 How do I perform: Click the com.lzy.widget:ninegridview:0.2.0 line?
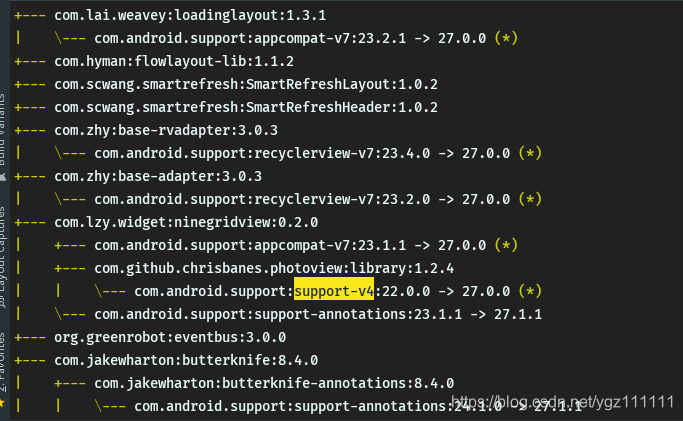186,222
